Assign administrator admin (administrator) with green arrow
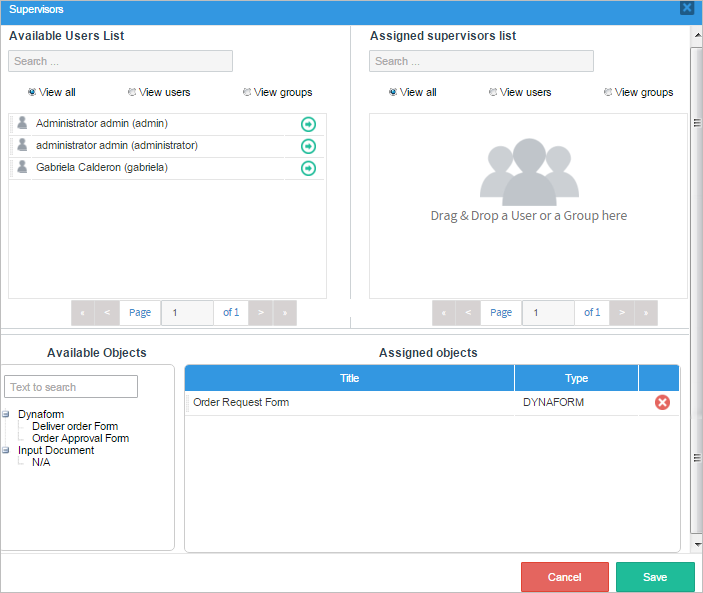The height and width of the screenshot is (593, 703). tap(308, 146)
